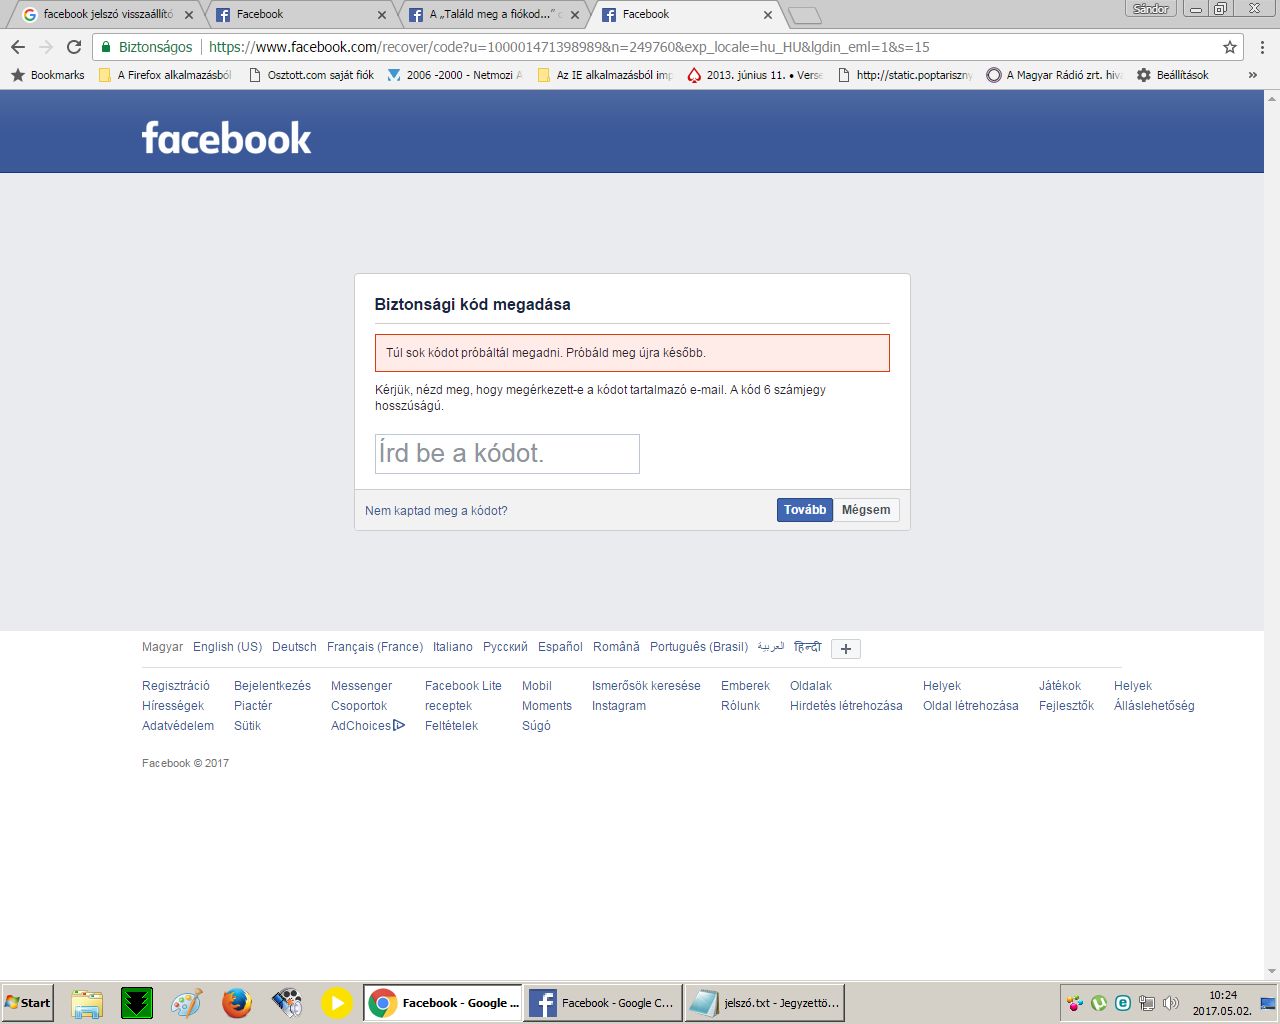Select the active Facebook tab
This screenshot has width=1280, height=1024.
686,14
